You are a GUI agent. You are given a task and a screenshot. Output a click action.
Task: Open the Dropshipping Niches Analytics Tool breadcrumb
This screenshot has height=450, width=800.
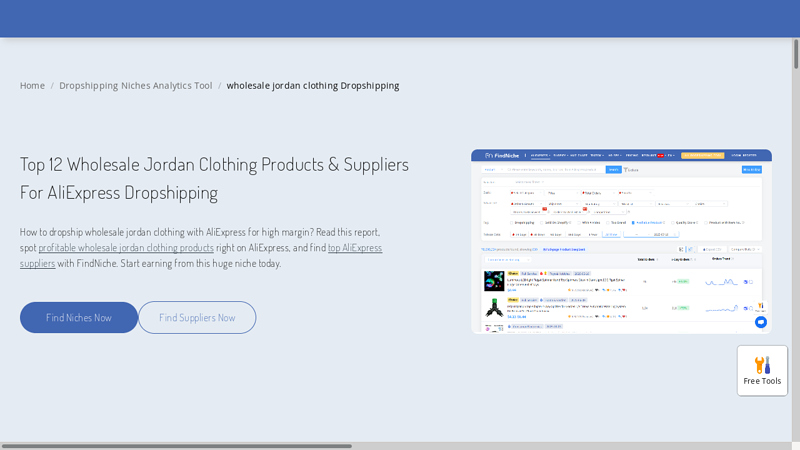(x=135, y=86)
